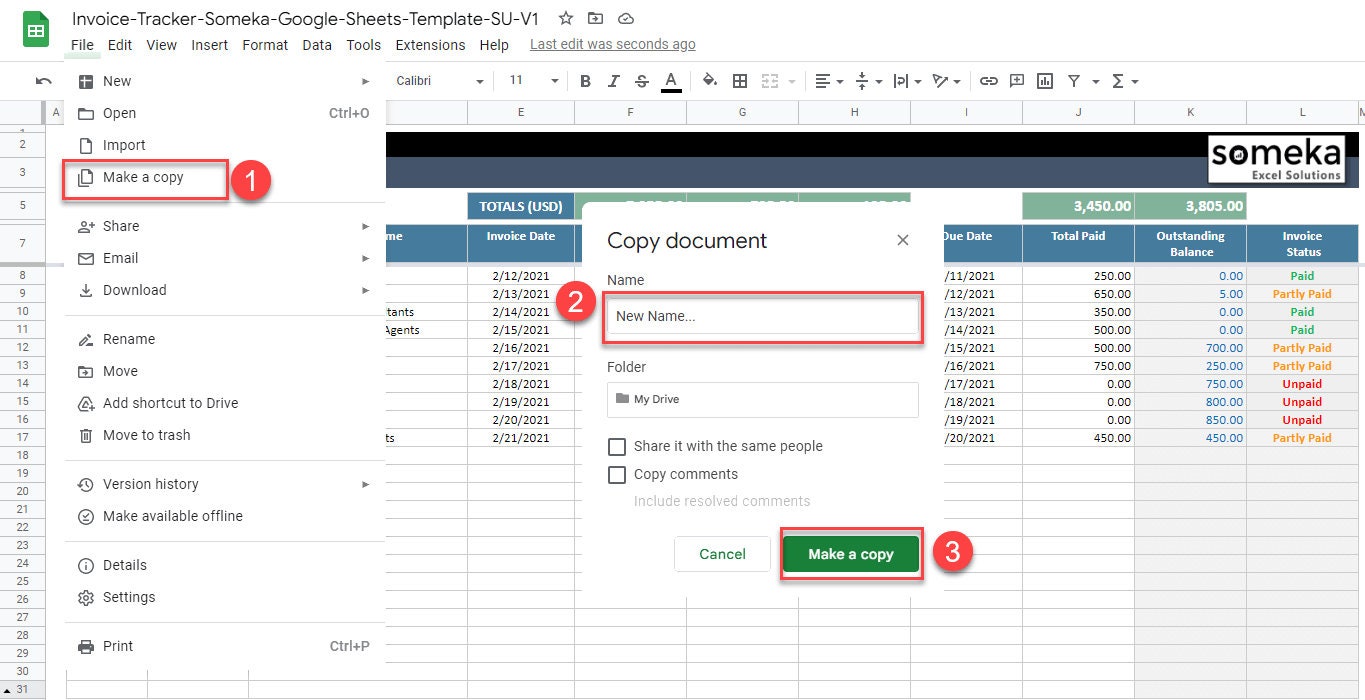Check 'Share it with the same people'
Viewport: 1365px width, 700px height.
point(617,447)
